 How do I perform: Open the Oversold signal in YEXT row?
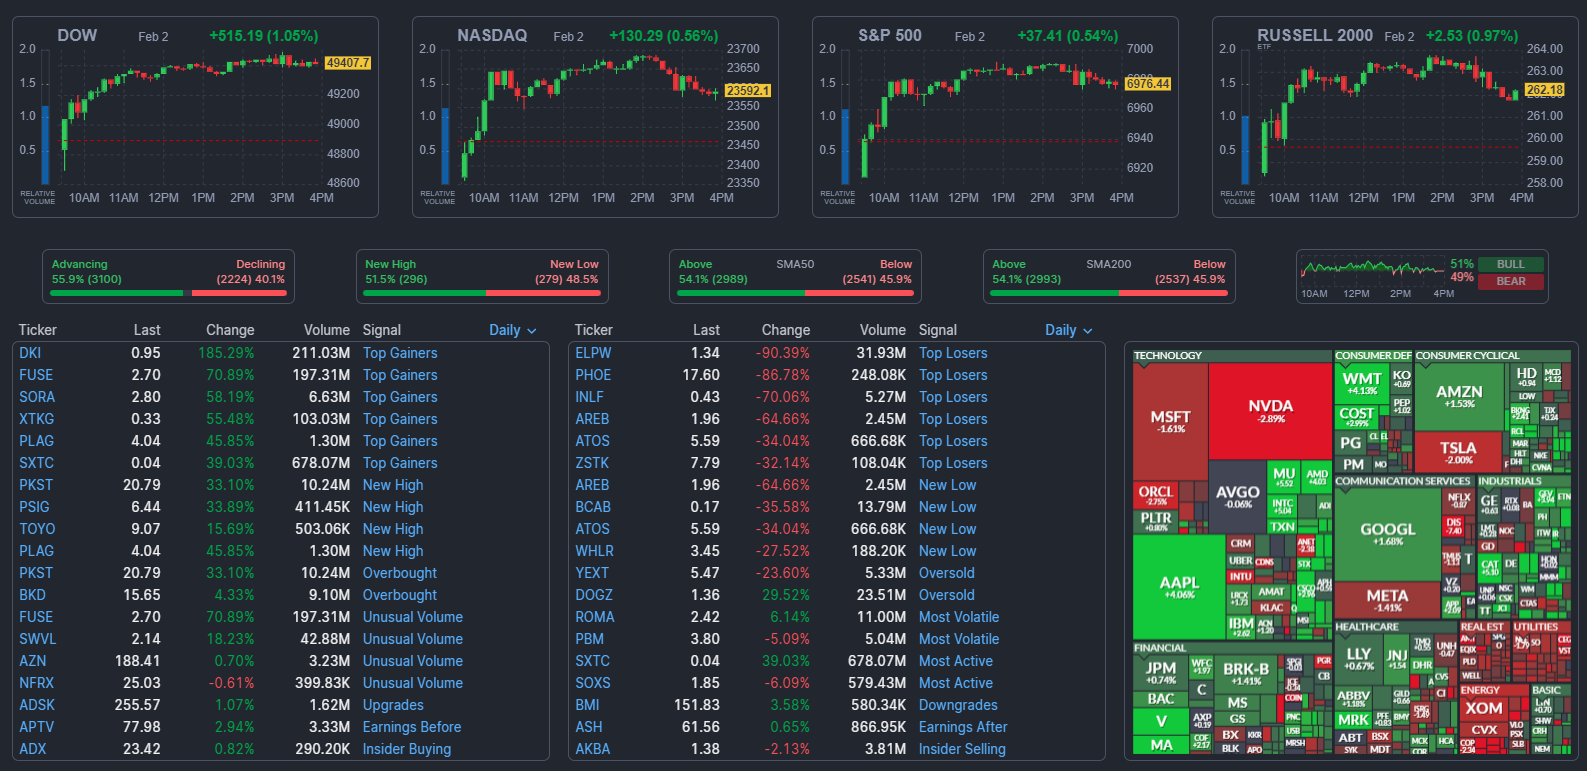pos(947,573)
